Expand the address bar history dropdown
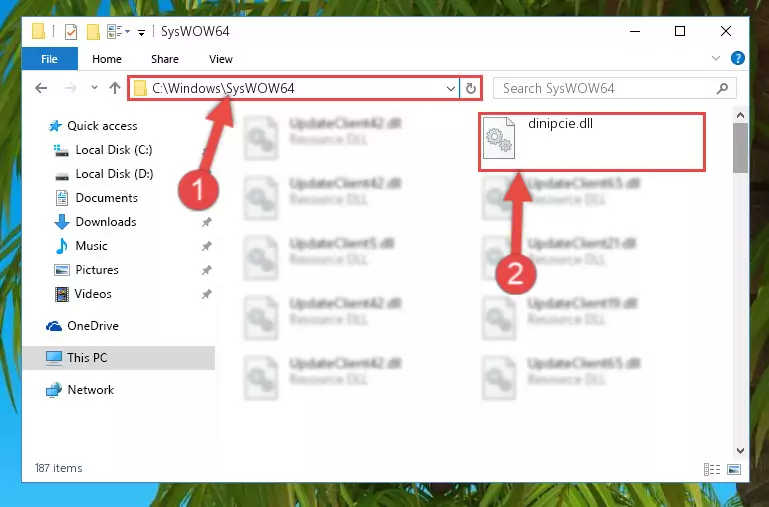 [451, 89]
